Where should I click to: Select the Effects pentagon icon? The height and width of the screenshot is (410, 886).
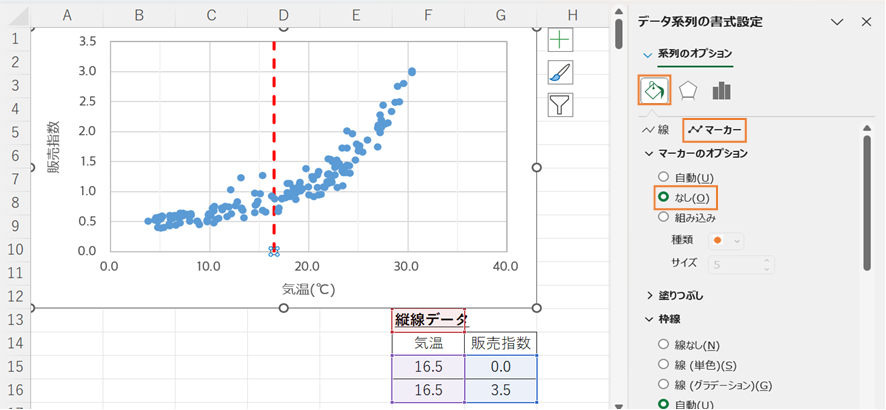coord(688,90)
